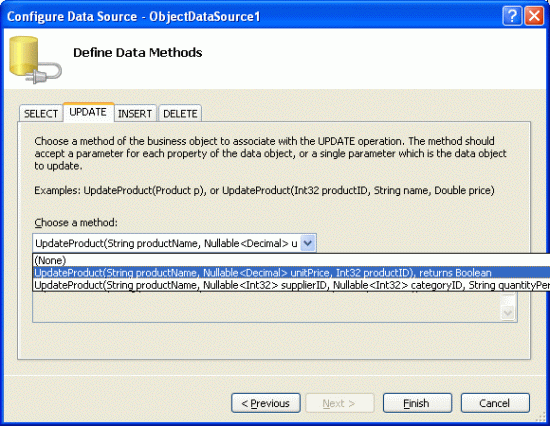
Task: Open the INSERT tab
Action: tap(135, 113)
